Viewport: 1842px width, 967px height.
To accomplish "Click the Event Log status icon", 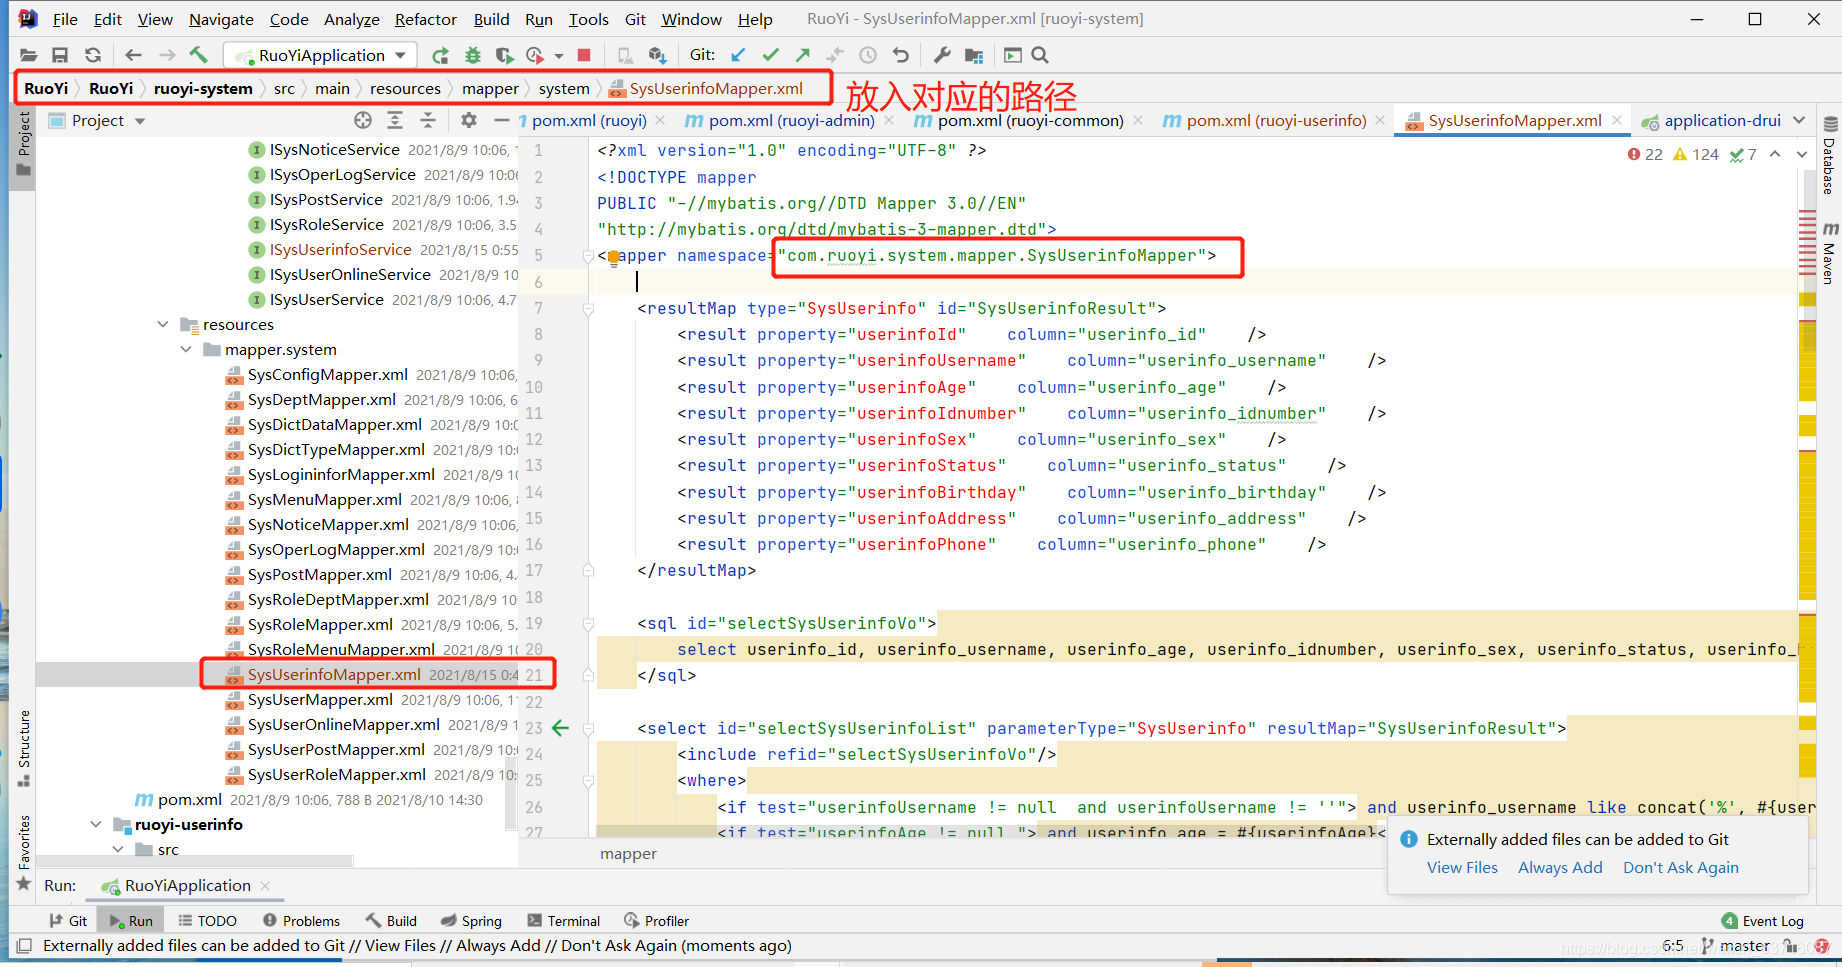I will (x=1763, y=921).
